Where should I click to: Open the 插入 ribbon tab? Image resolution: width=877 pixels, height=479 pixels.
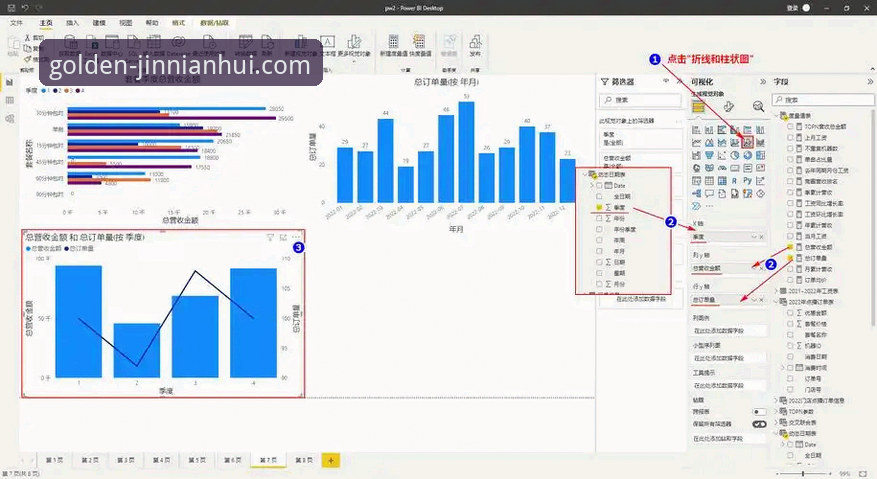pyautogui.click(x=73, y=23)
